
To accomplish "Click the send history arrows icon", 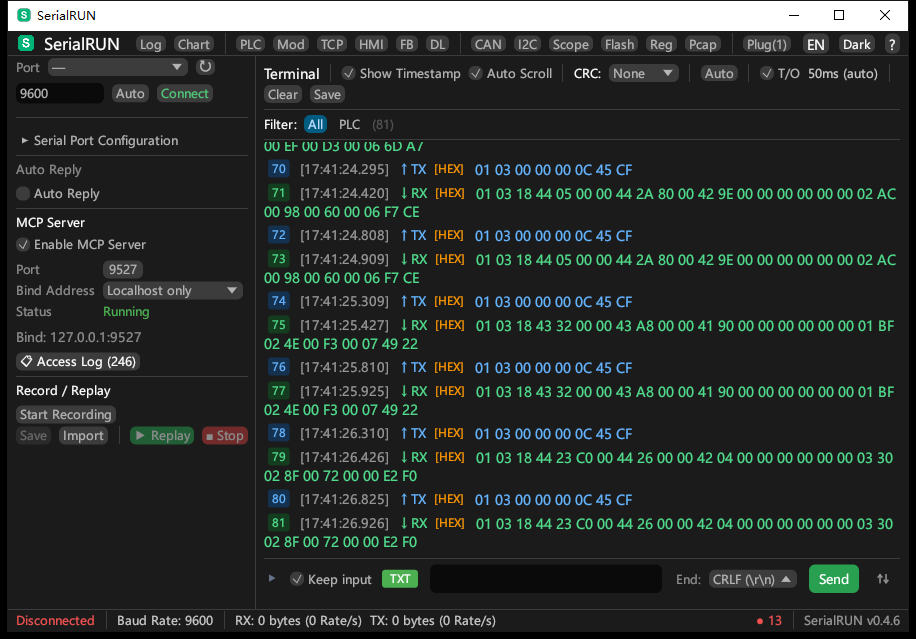I will (x=883, y=579).
